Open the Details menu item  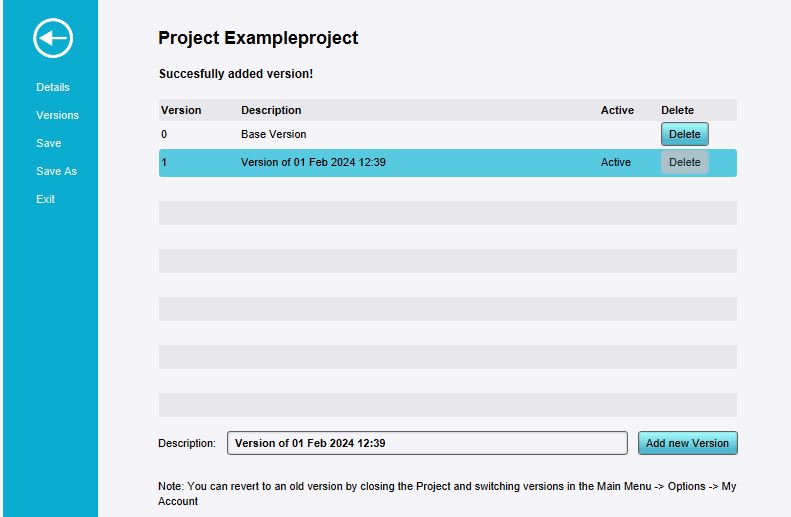coord(53,87)
